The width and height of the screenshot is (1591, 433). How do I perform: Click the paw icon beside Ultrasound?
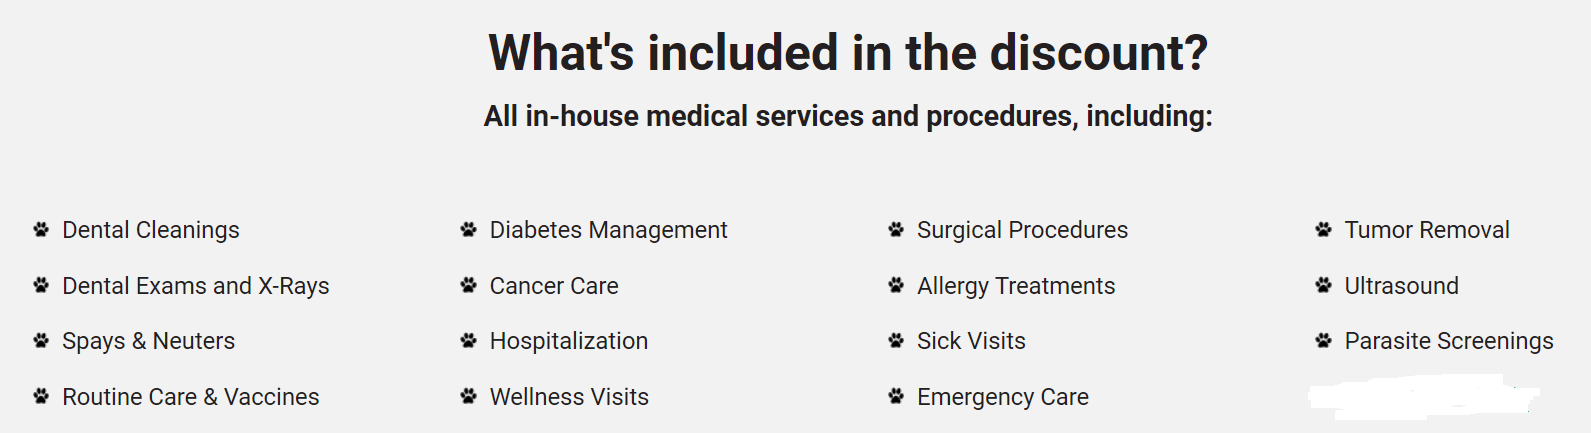[1323, 286]
